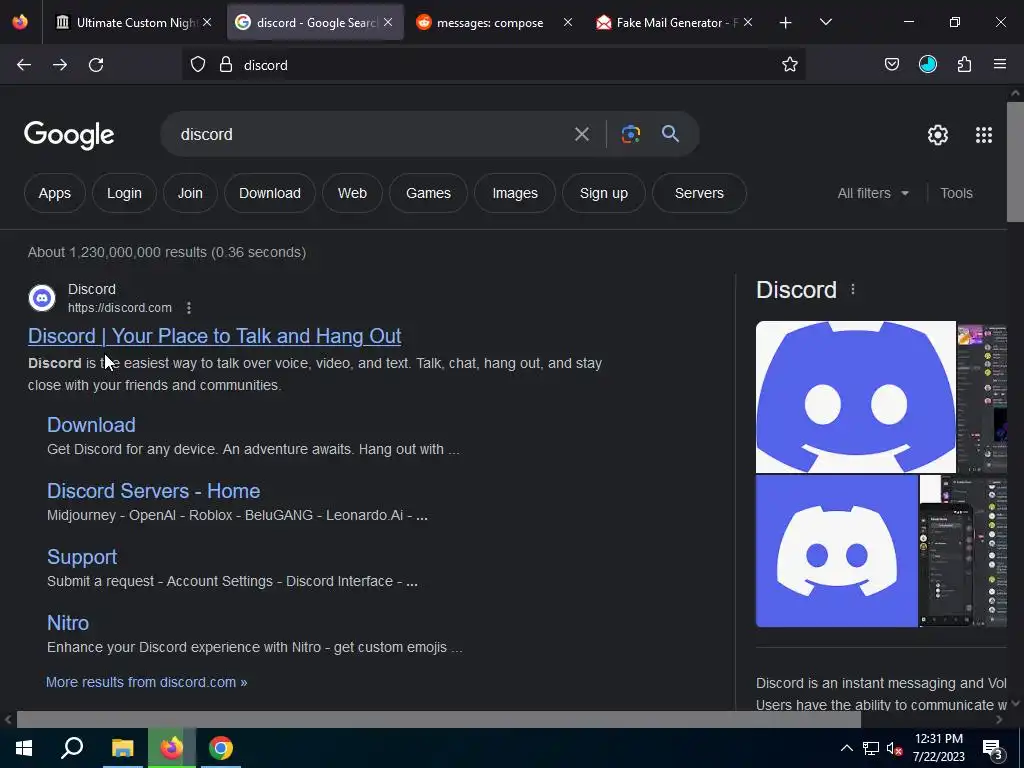Select the Servers filter chip
Screen dimensions: 1024x768
click(699, 193)
